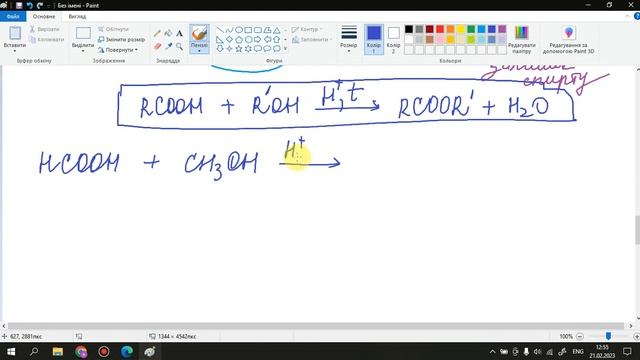Open the Windows Start menu
The width and height of the screenshot is (640, 360).
click(11, 351)
